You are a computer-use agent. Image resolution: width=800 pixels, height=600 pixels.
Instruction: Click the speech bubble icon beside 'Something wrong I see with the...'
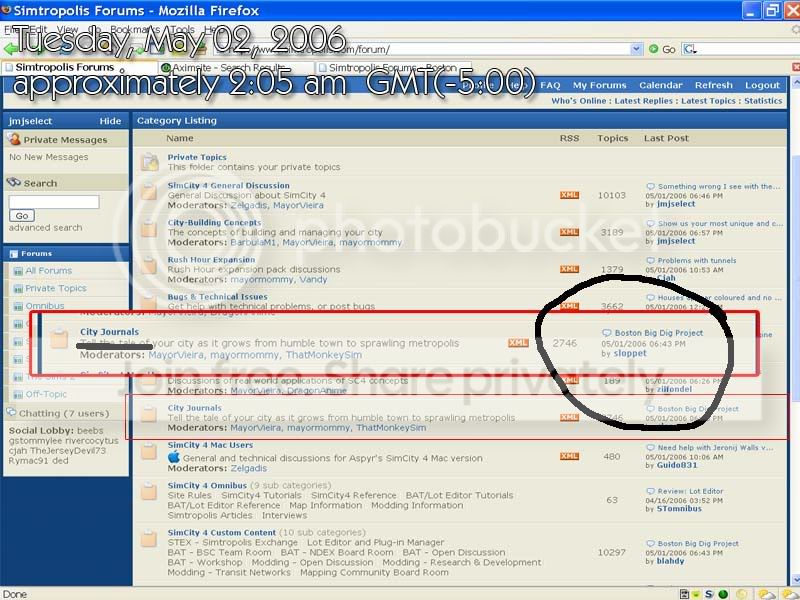(x=650, y=186)
